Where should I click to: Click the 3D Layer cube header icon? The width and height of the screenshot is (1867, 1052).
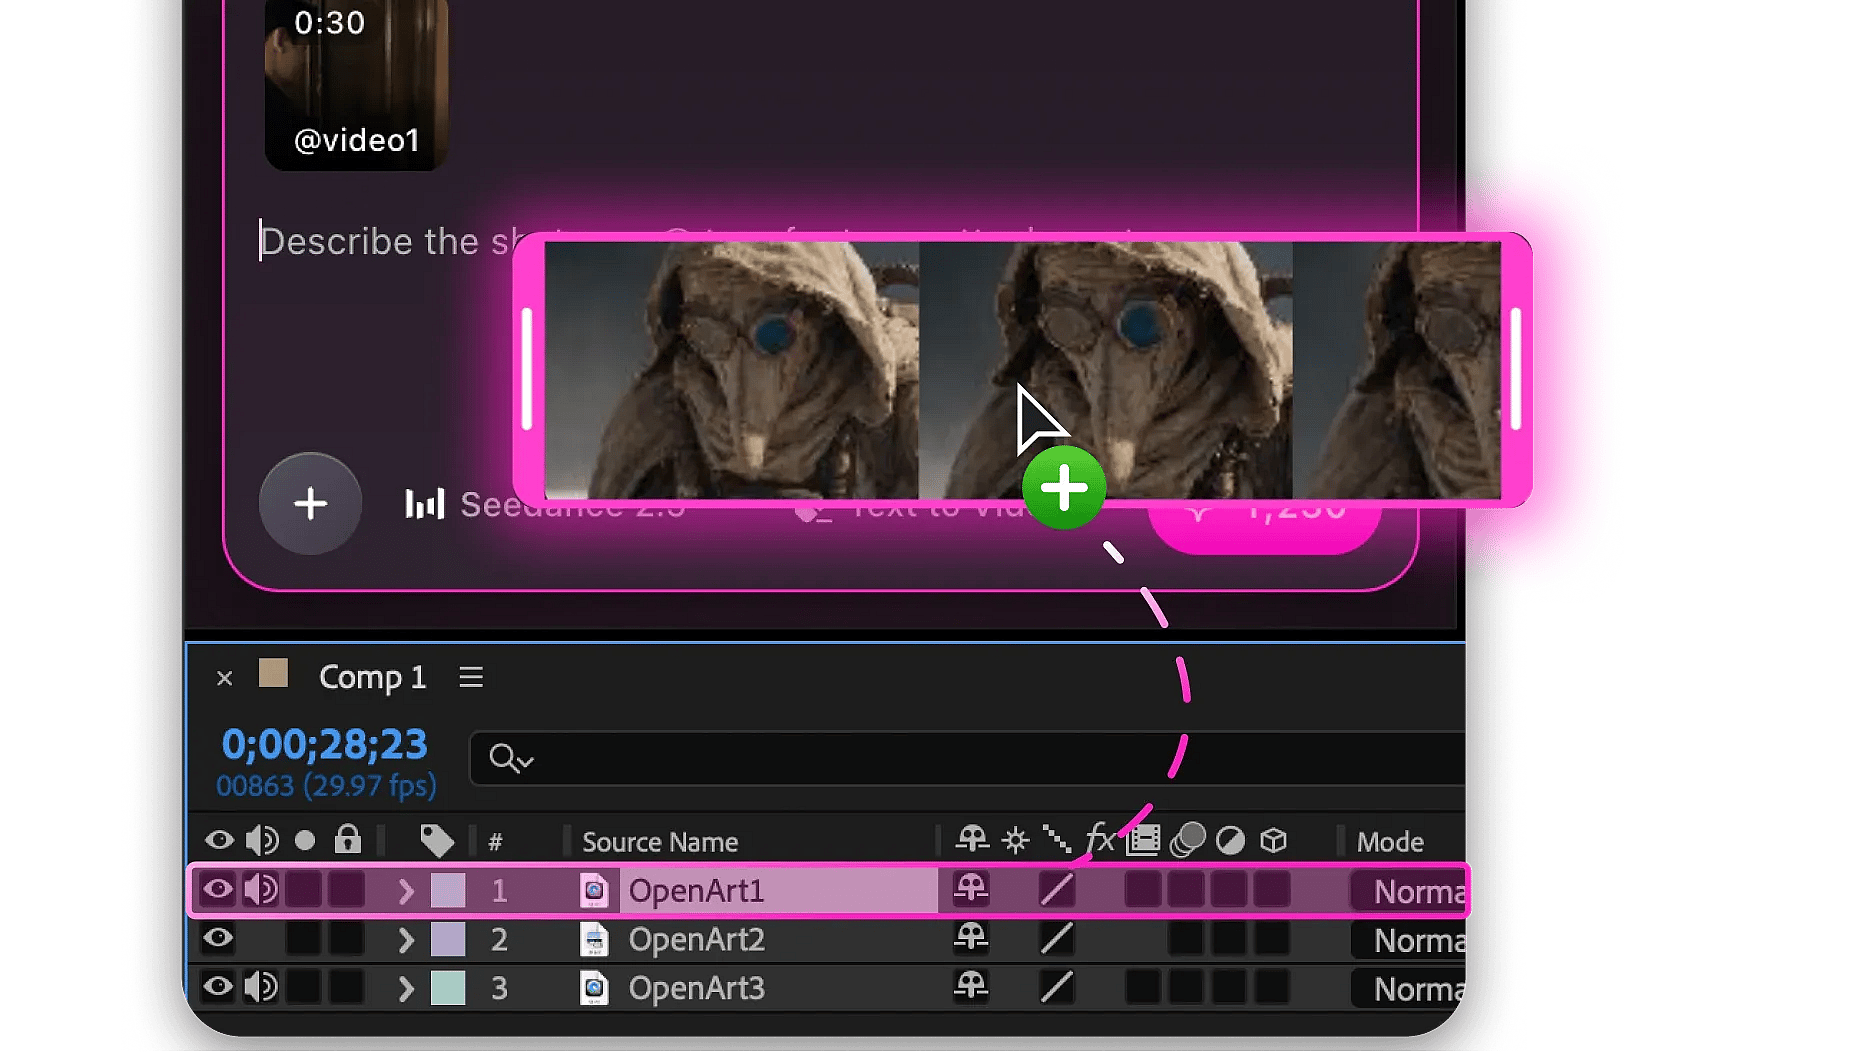(x=1273, y=840)
